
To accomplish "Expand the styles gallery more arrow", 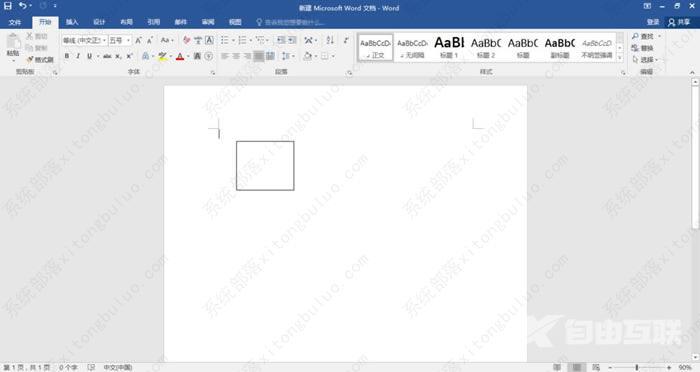I will coord(620,58).
